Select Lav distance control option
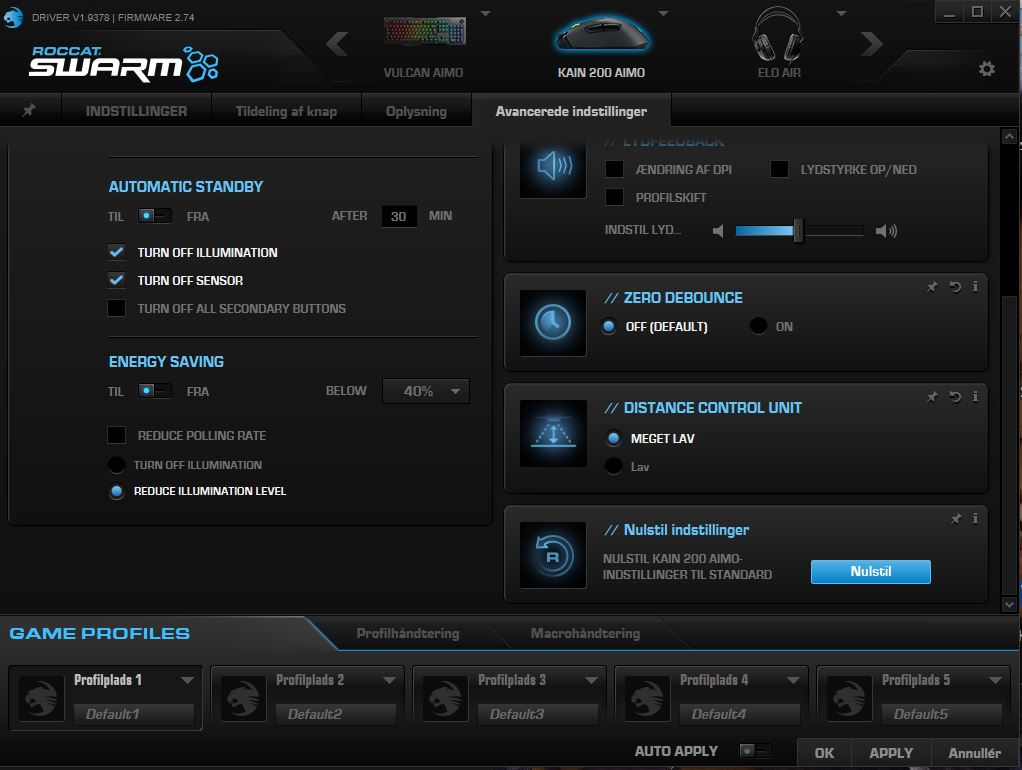This screenshot has width=1022, height=770. pos(613,466)
